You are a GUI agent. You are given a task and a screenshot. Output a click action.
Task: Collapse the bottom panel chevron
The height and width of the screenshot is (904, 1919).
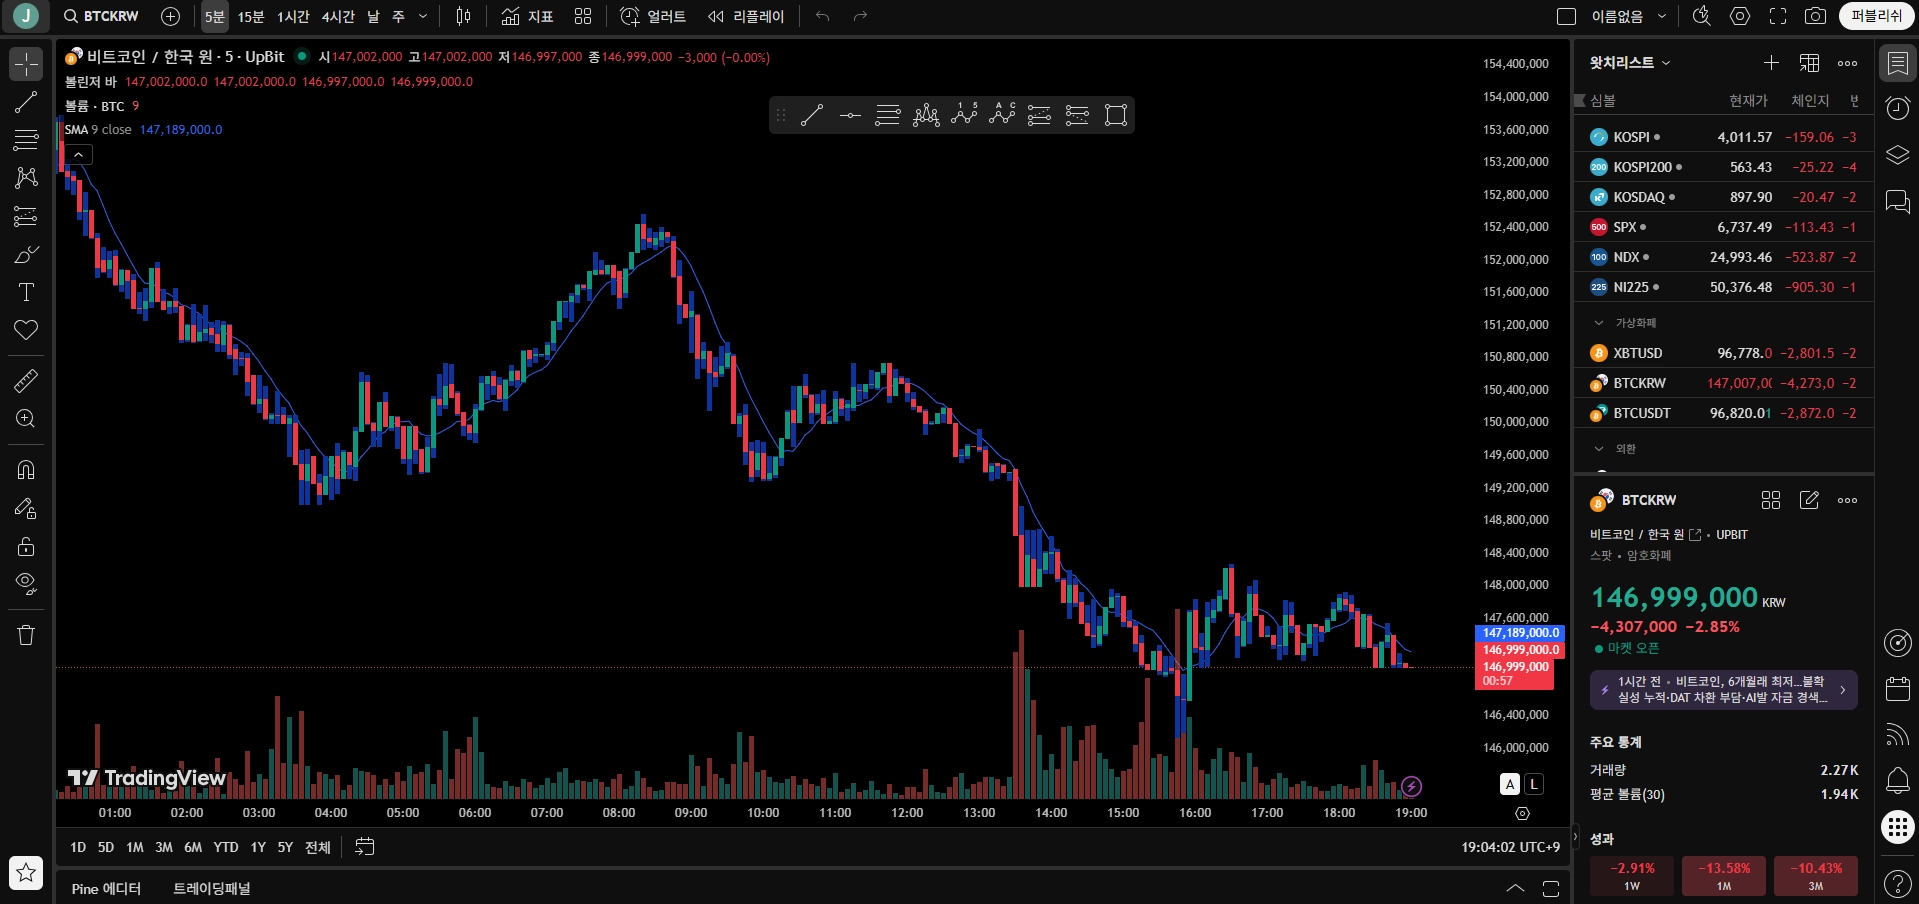pyautogui.click(x=1515, y=888)
